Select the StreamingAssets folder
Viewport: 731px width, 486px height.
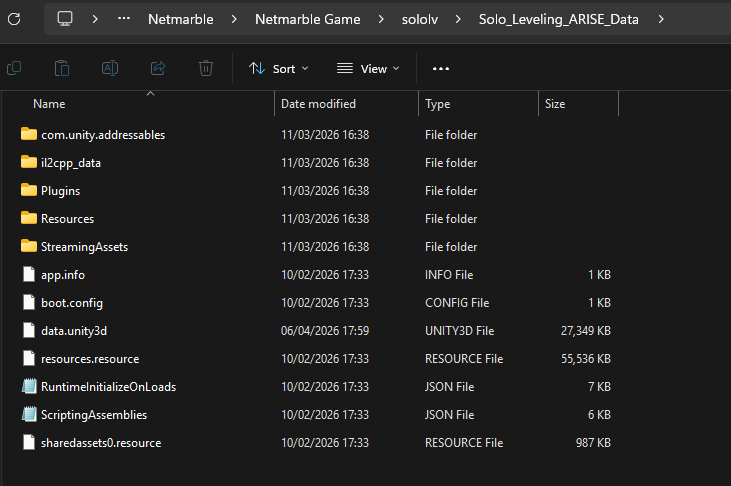click(84, 247)
